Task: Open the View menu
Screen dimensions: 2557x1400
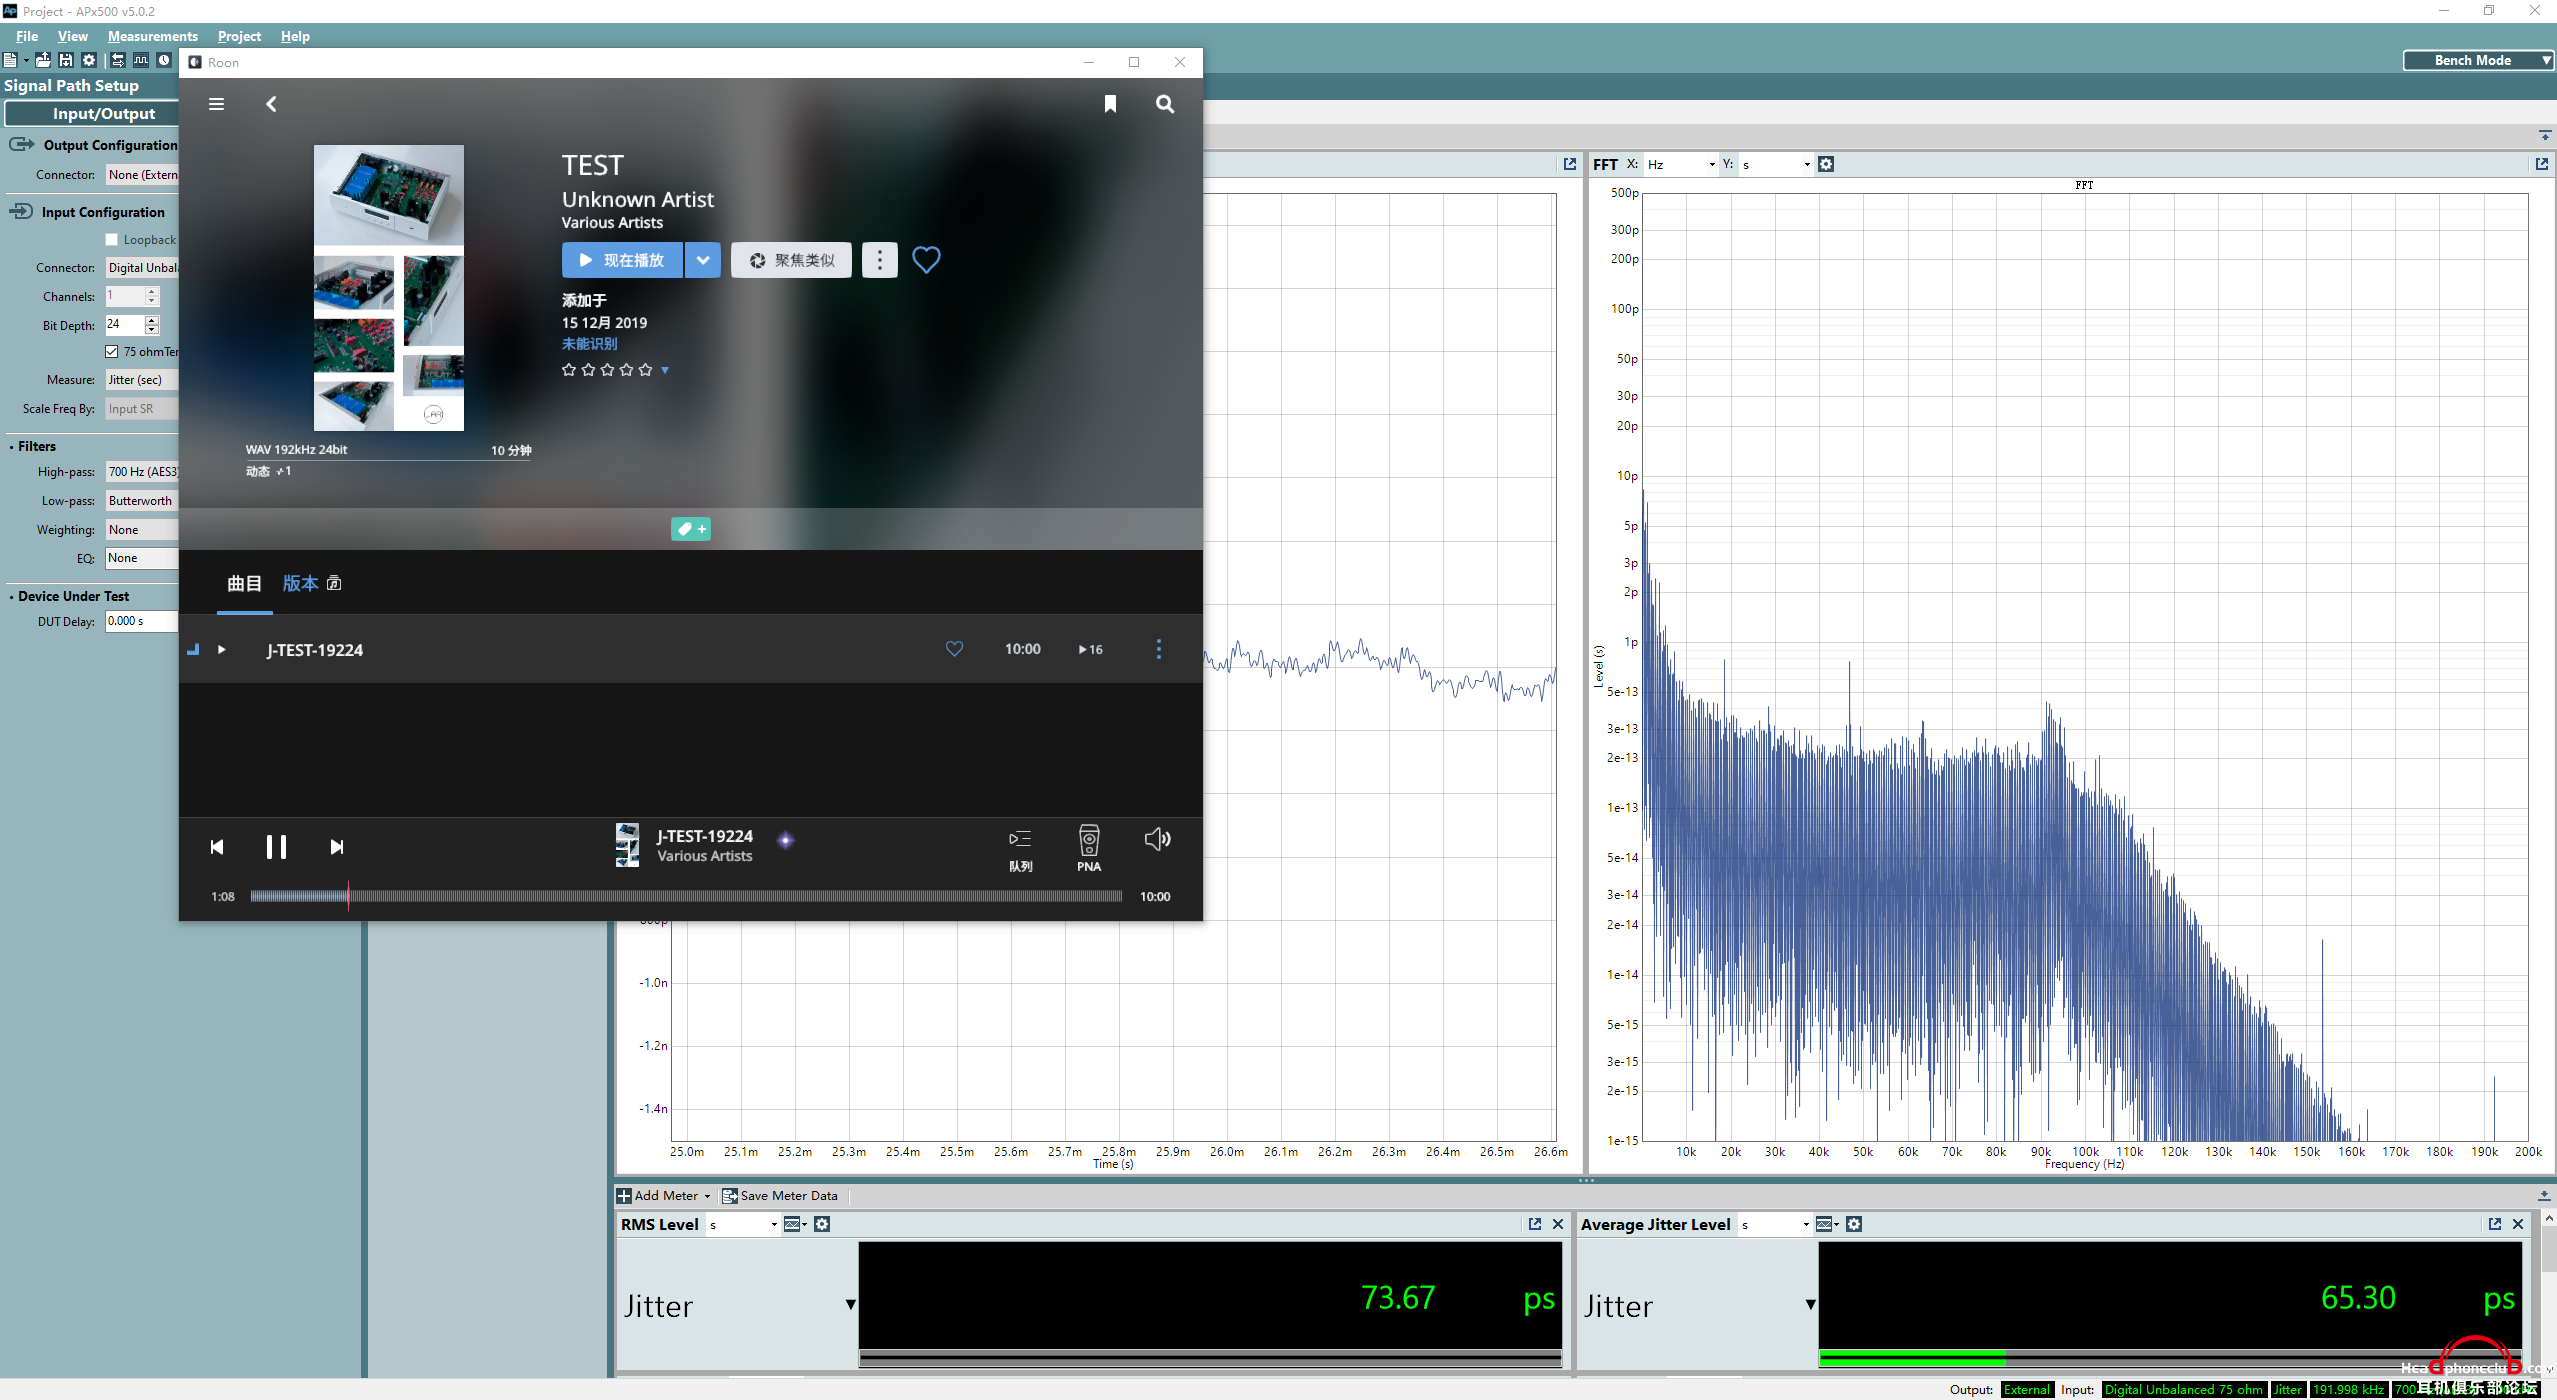Action: click(x=72, y=36)
